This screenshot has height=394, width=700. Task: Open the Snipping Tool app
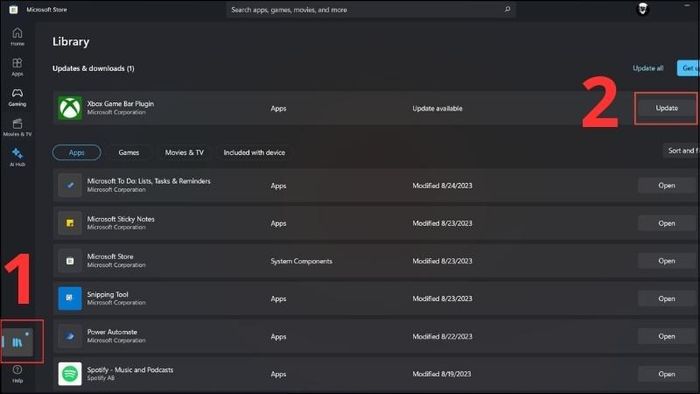tap(666, 299)
